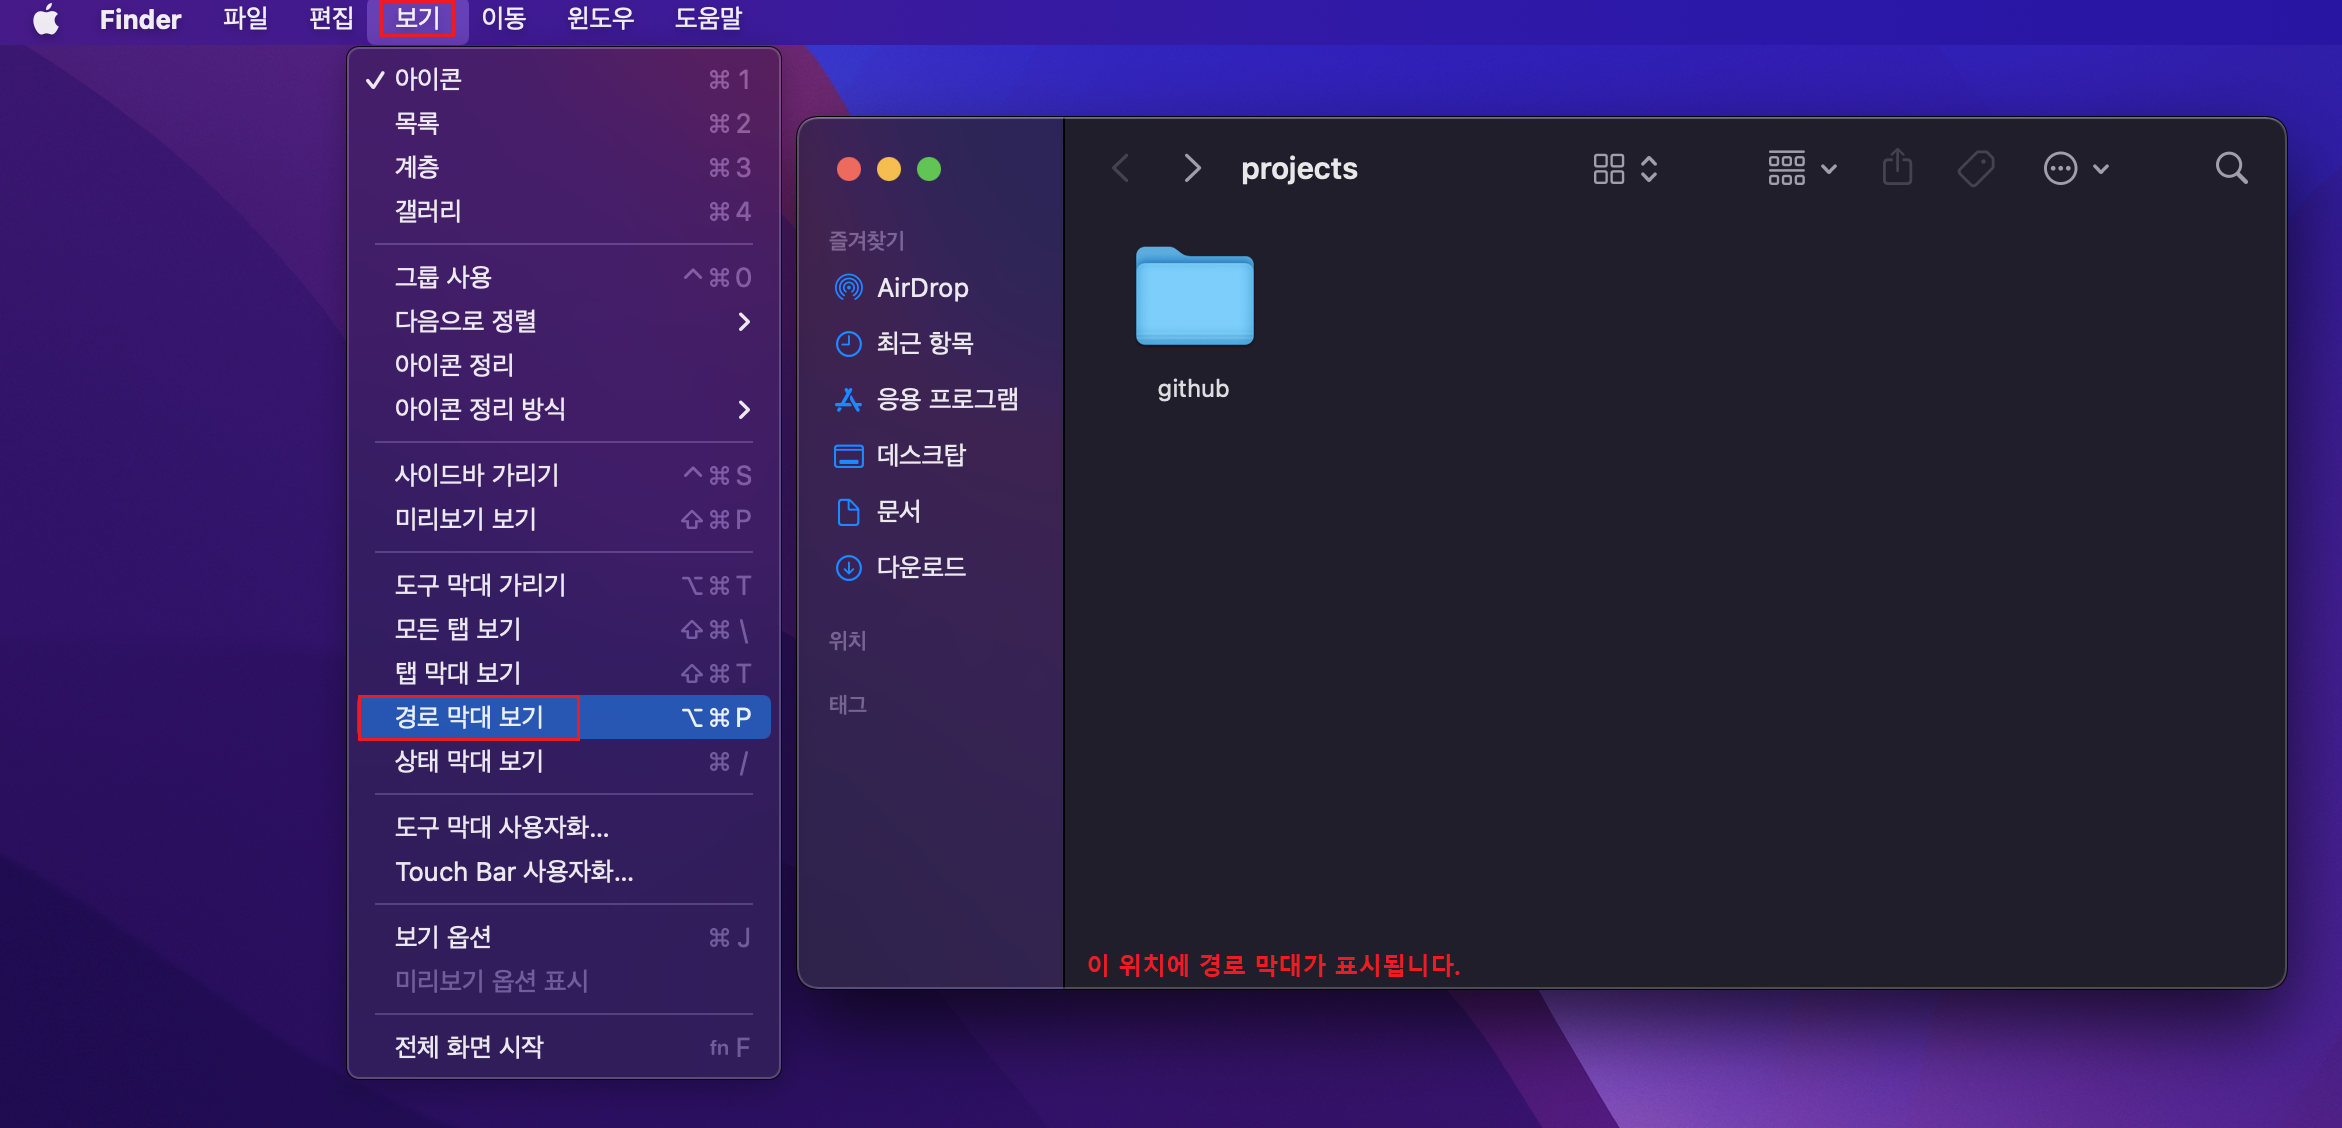Click 도구 막대 사용자화... menu entry
The height and width of the screenshot is (1128, 2342).
pyautogui.click(x=501, y=827)
